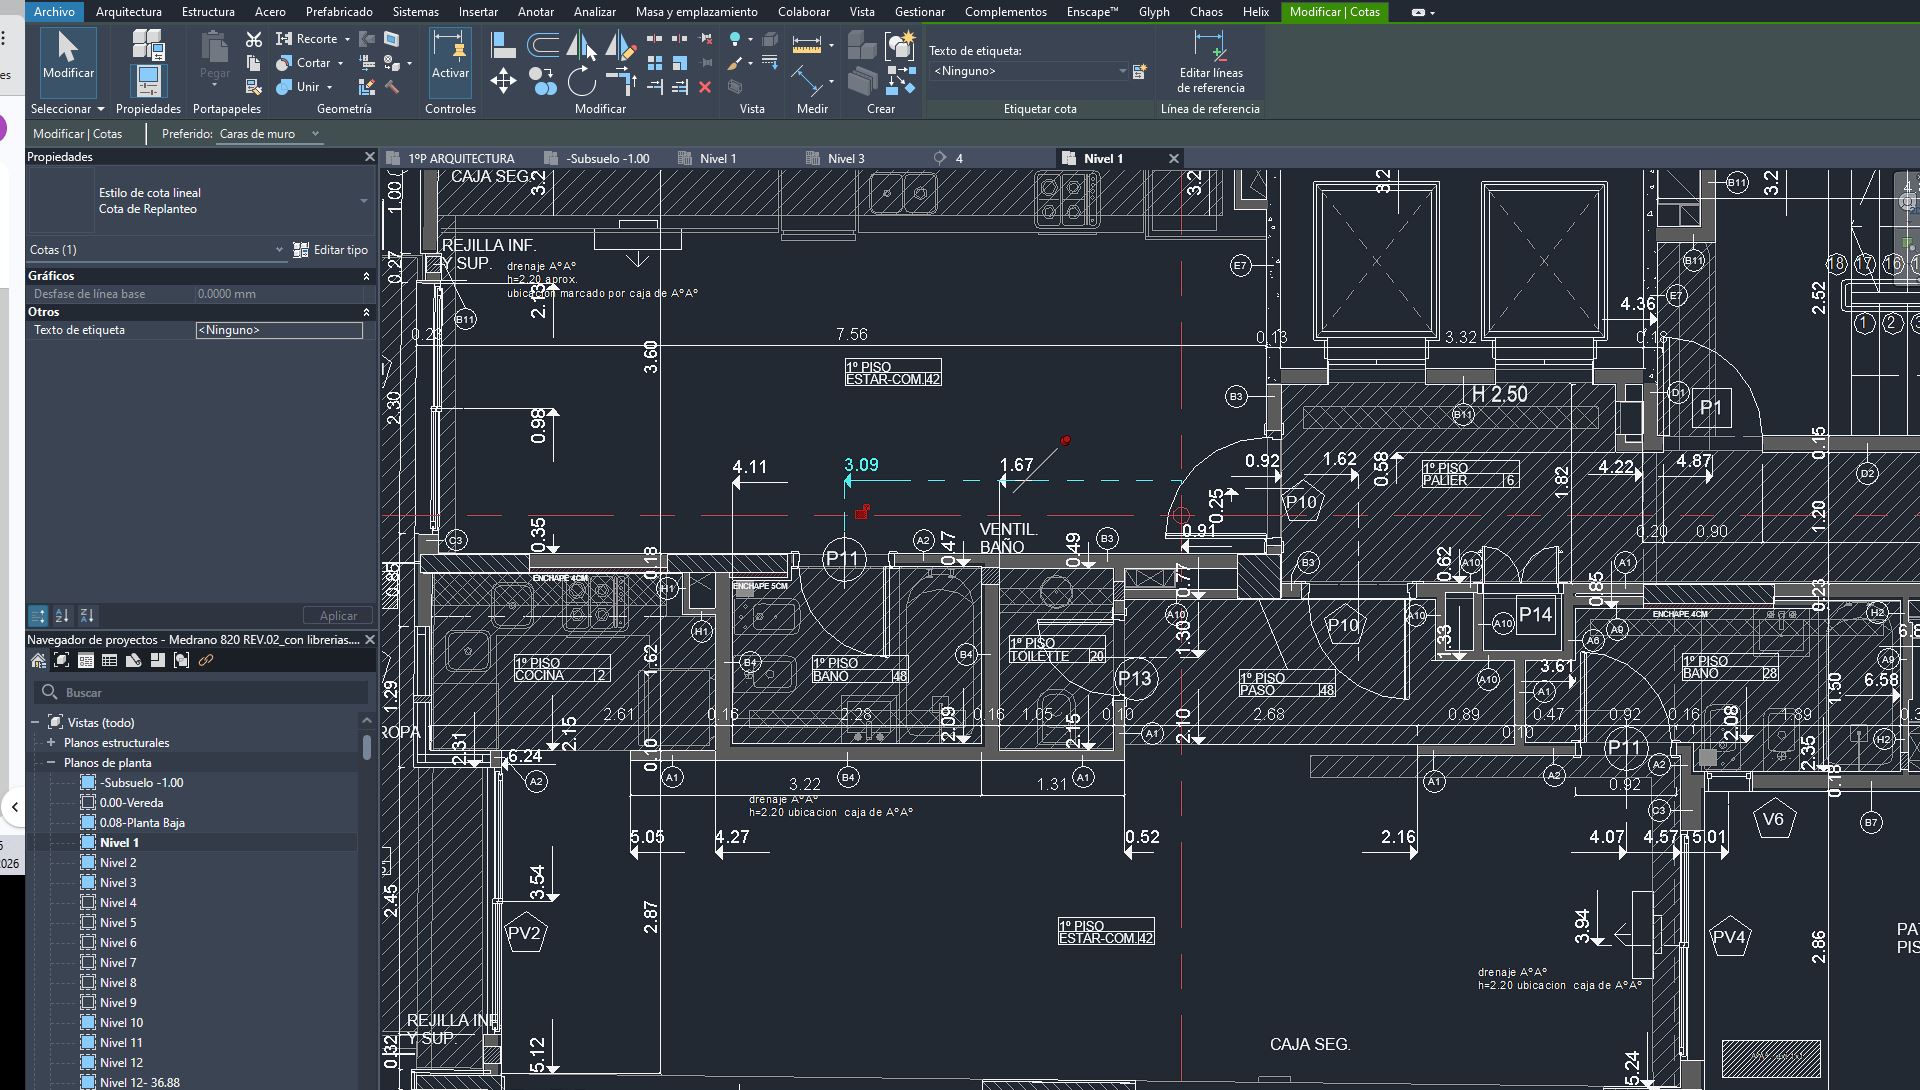Click the Editar tipo button

[x=331, y=250]
